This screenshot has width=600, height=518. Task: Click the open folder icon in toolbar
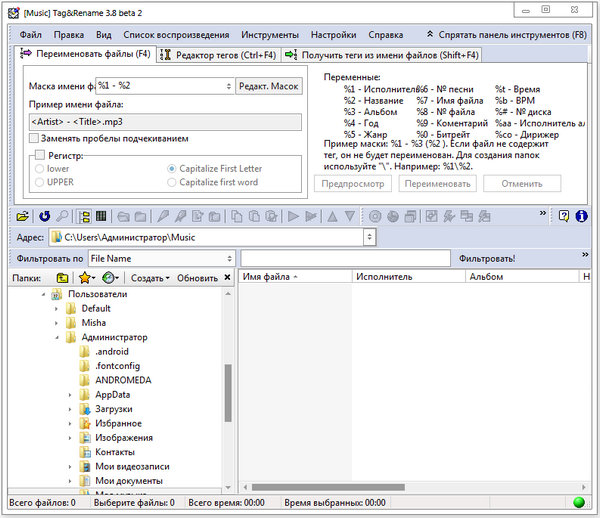(21, 216)
